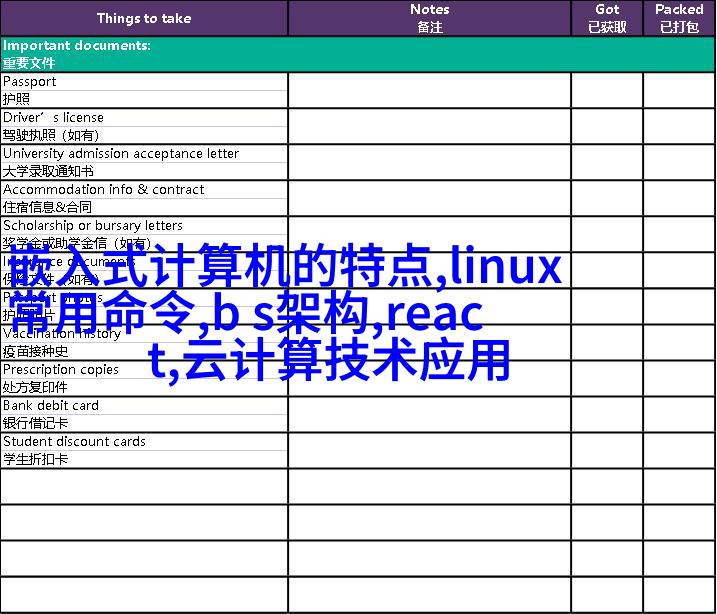This screenshot has height=614, width=717.
Task: Select the "驾驶执照（如有）" cell
Action: (144, 135)
